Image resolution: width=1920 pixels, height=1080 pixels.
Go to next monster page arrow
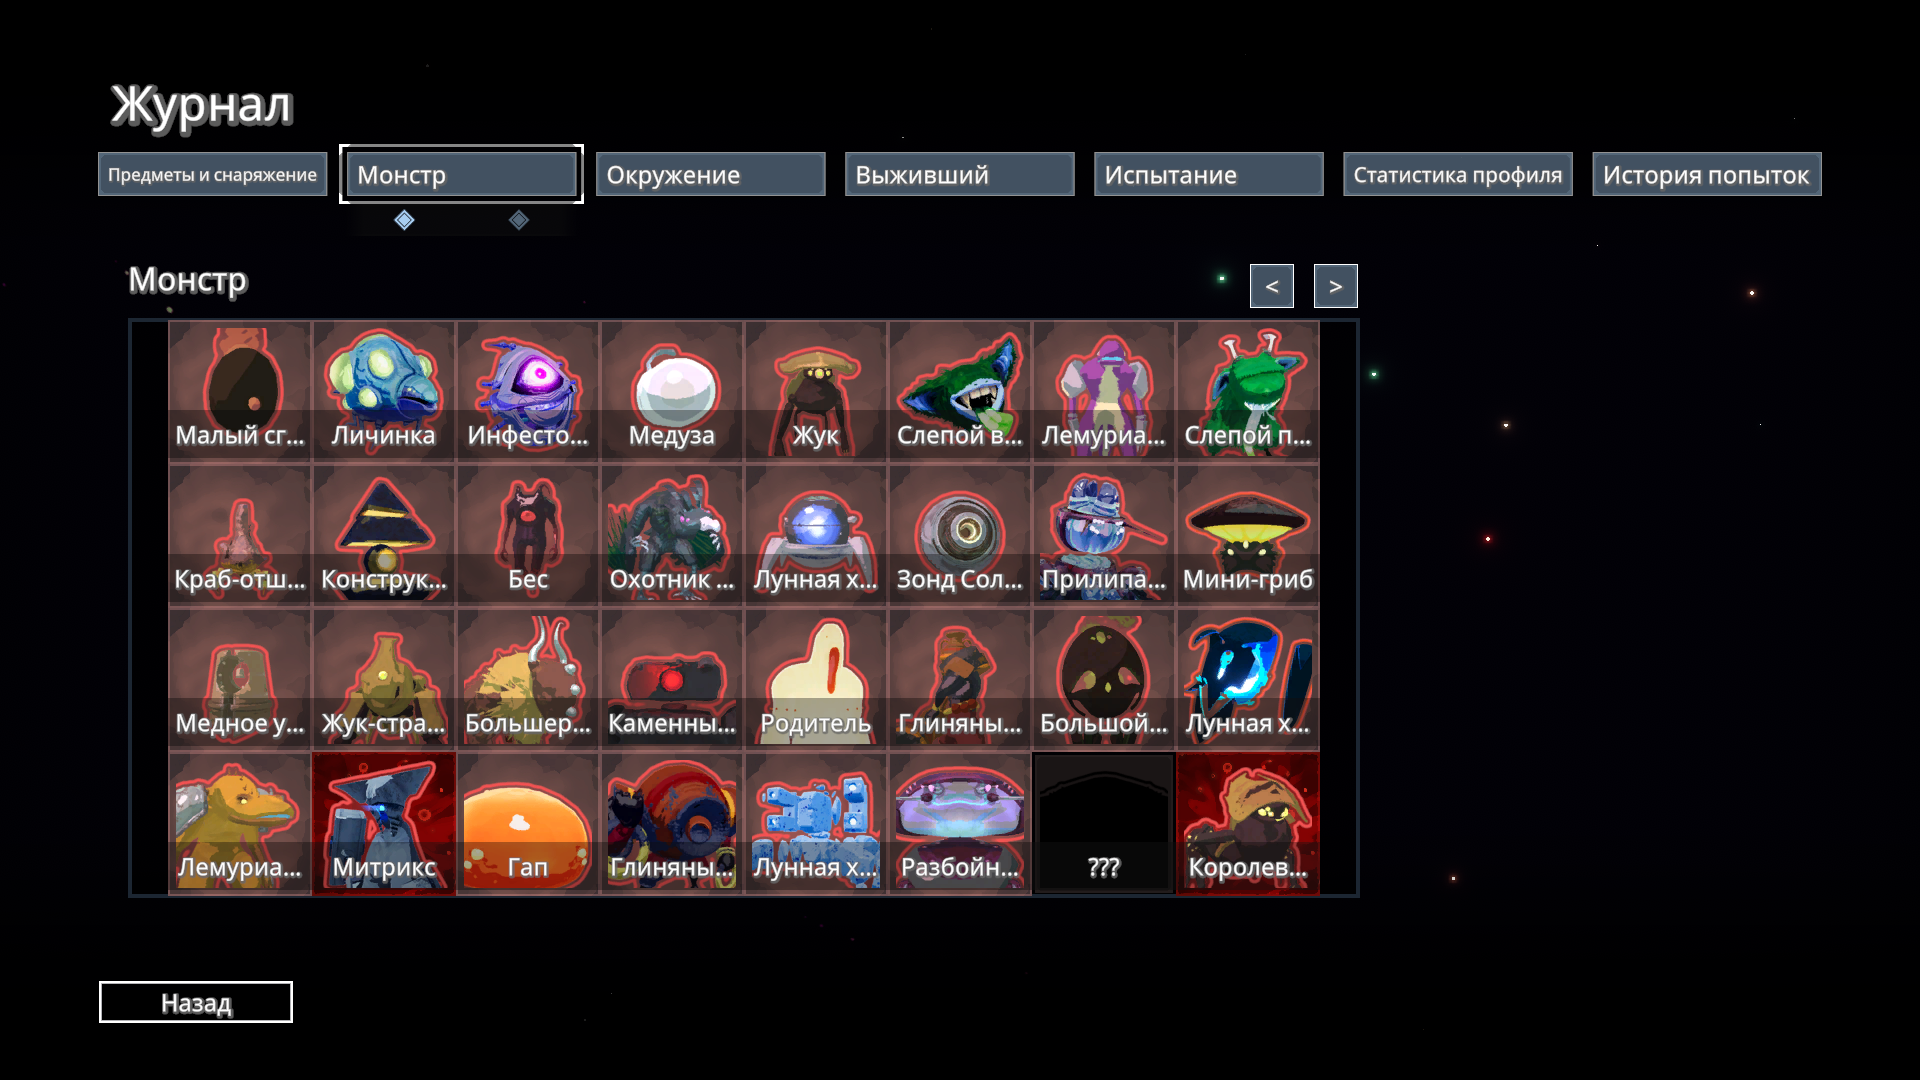click(1335, 286)
